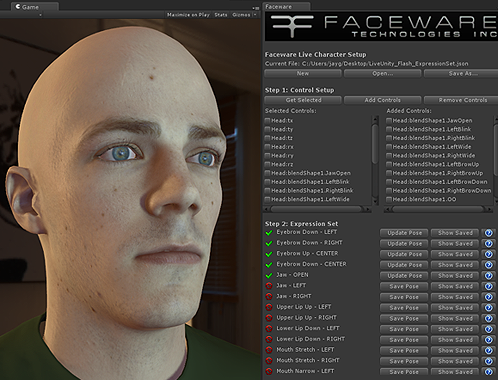Click the blue help icon for Lower Lip Down - LEFT
The width and height of the screenshot is (498, 380).
[x=488, y=329]
